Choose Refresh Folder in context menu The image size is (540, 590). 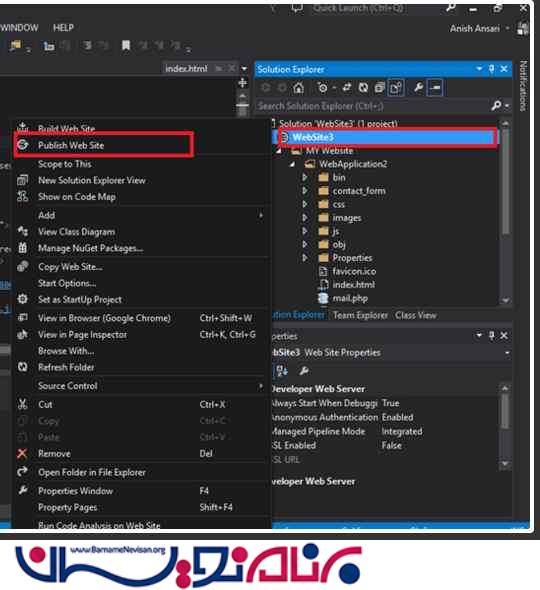tap(66, 367)
